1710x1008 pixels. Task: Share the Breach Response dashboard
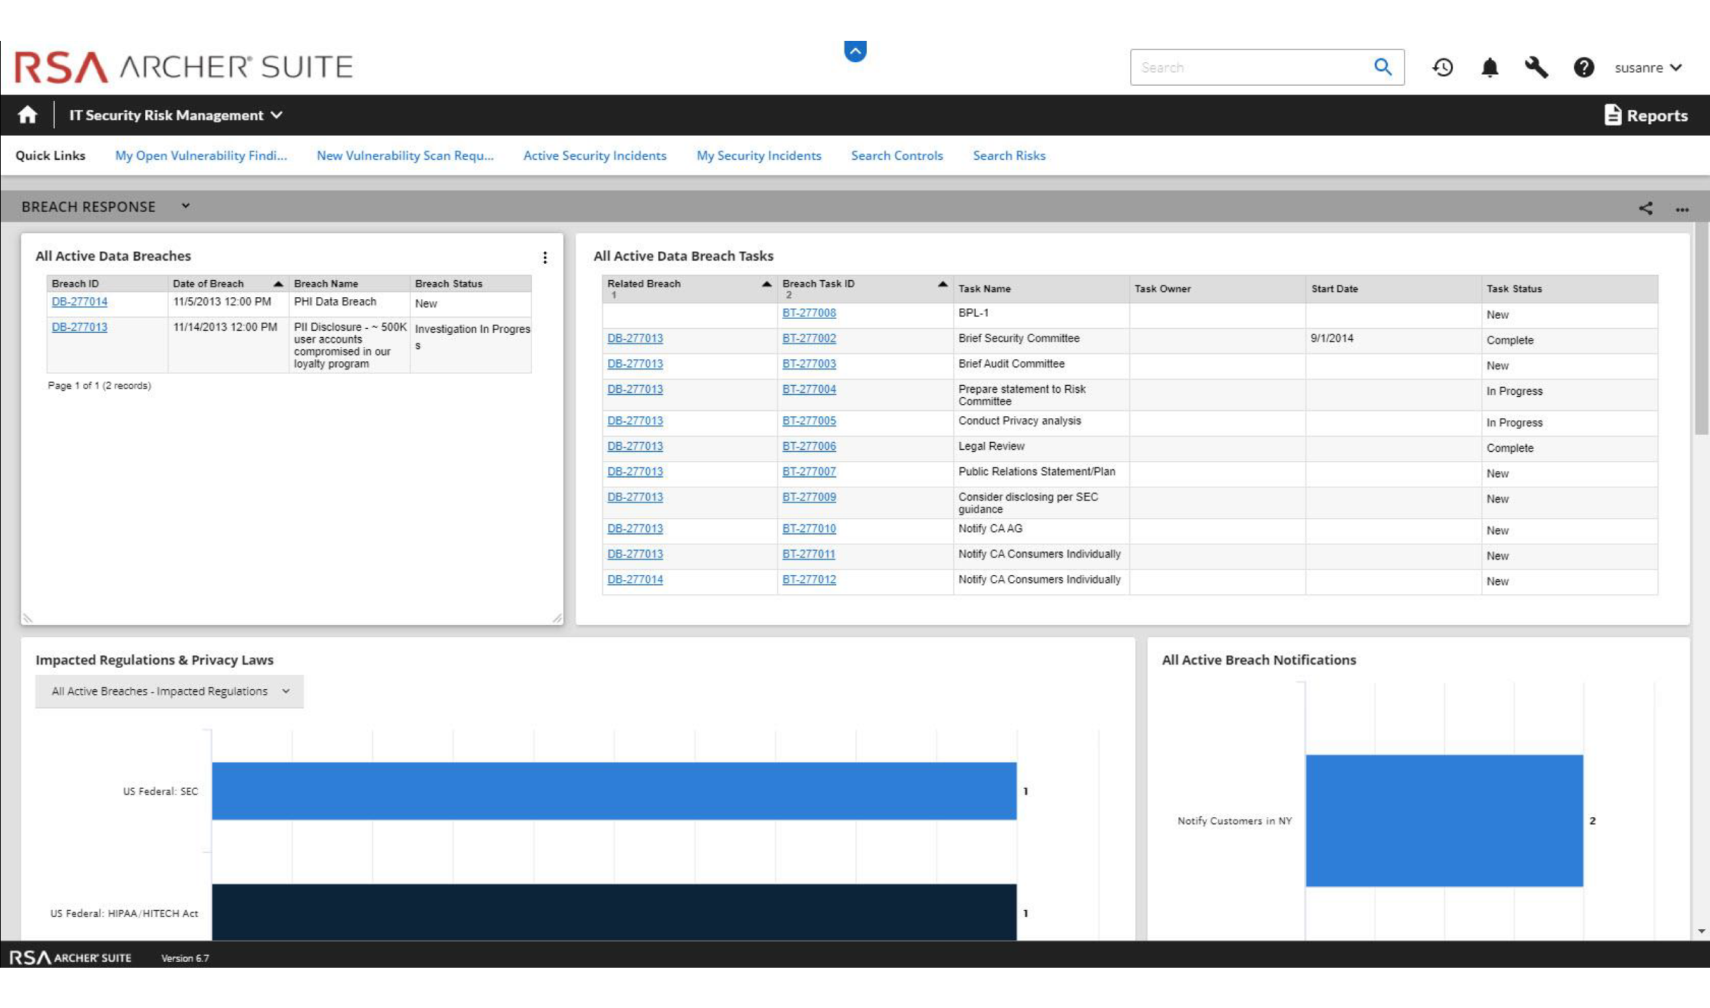1644,207
